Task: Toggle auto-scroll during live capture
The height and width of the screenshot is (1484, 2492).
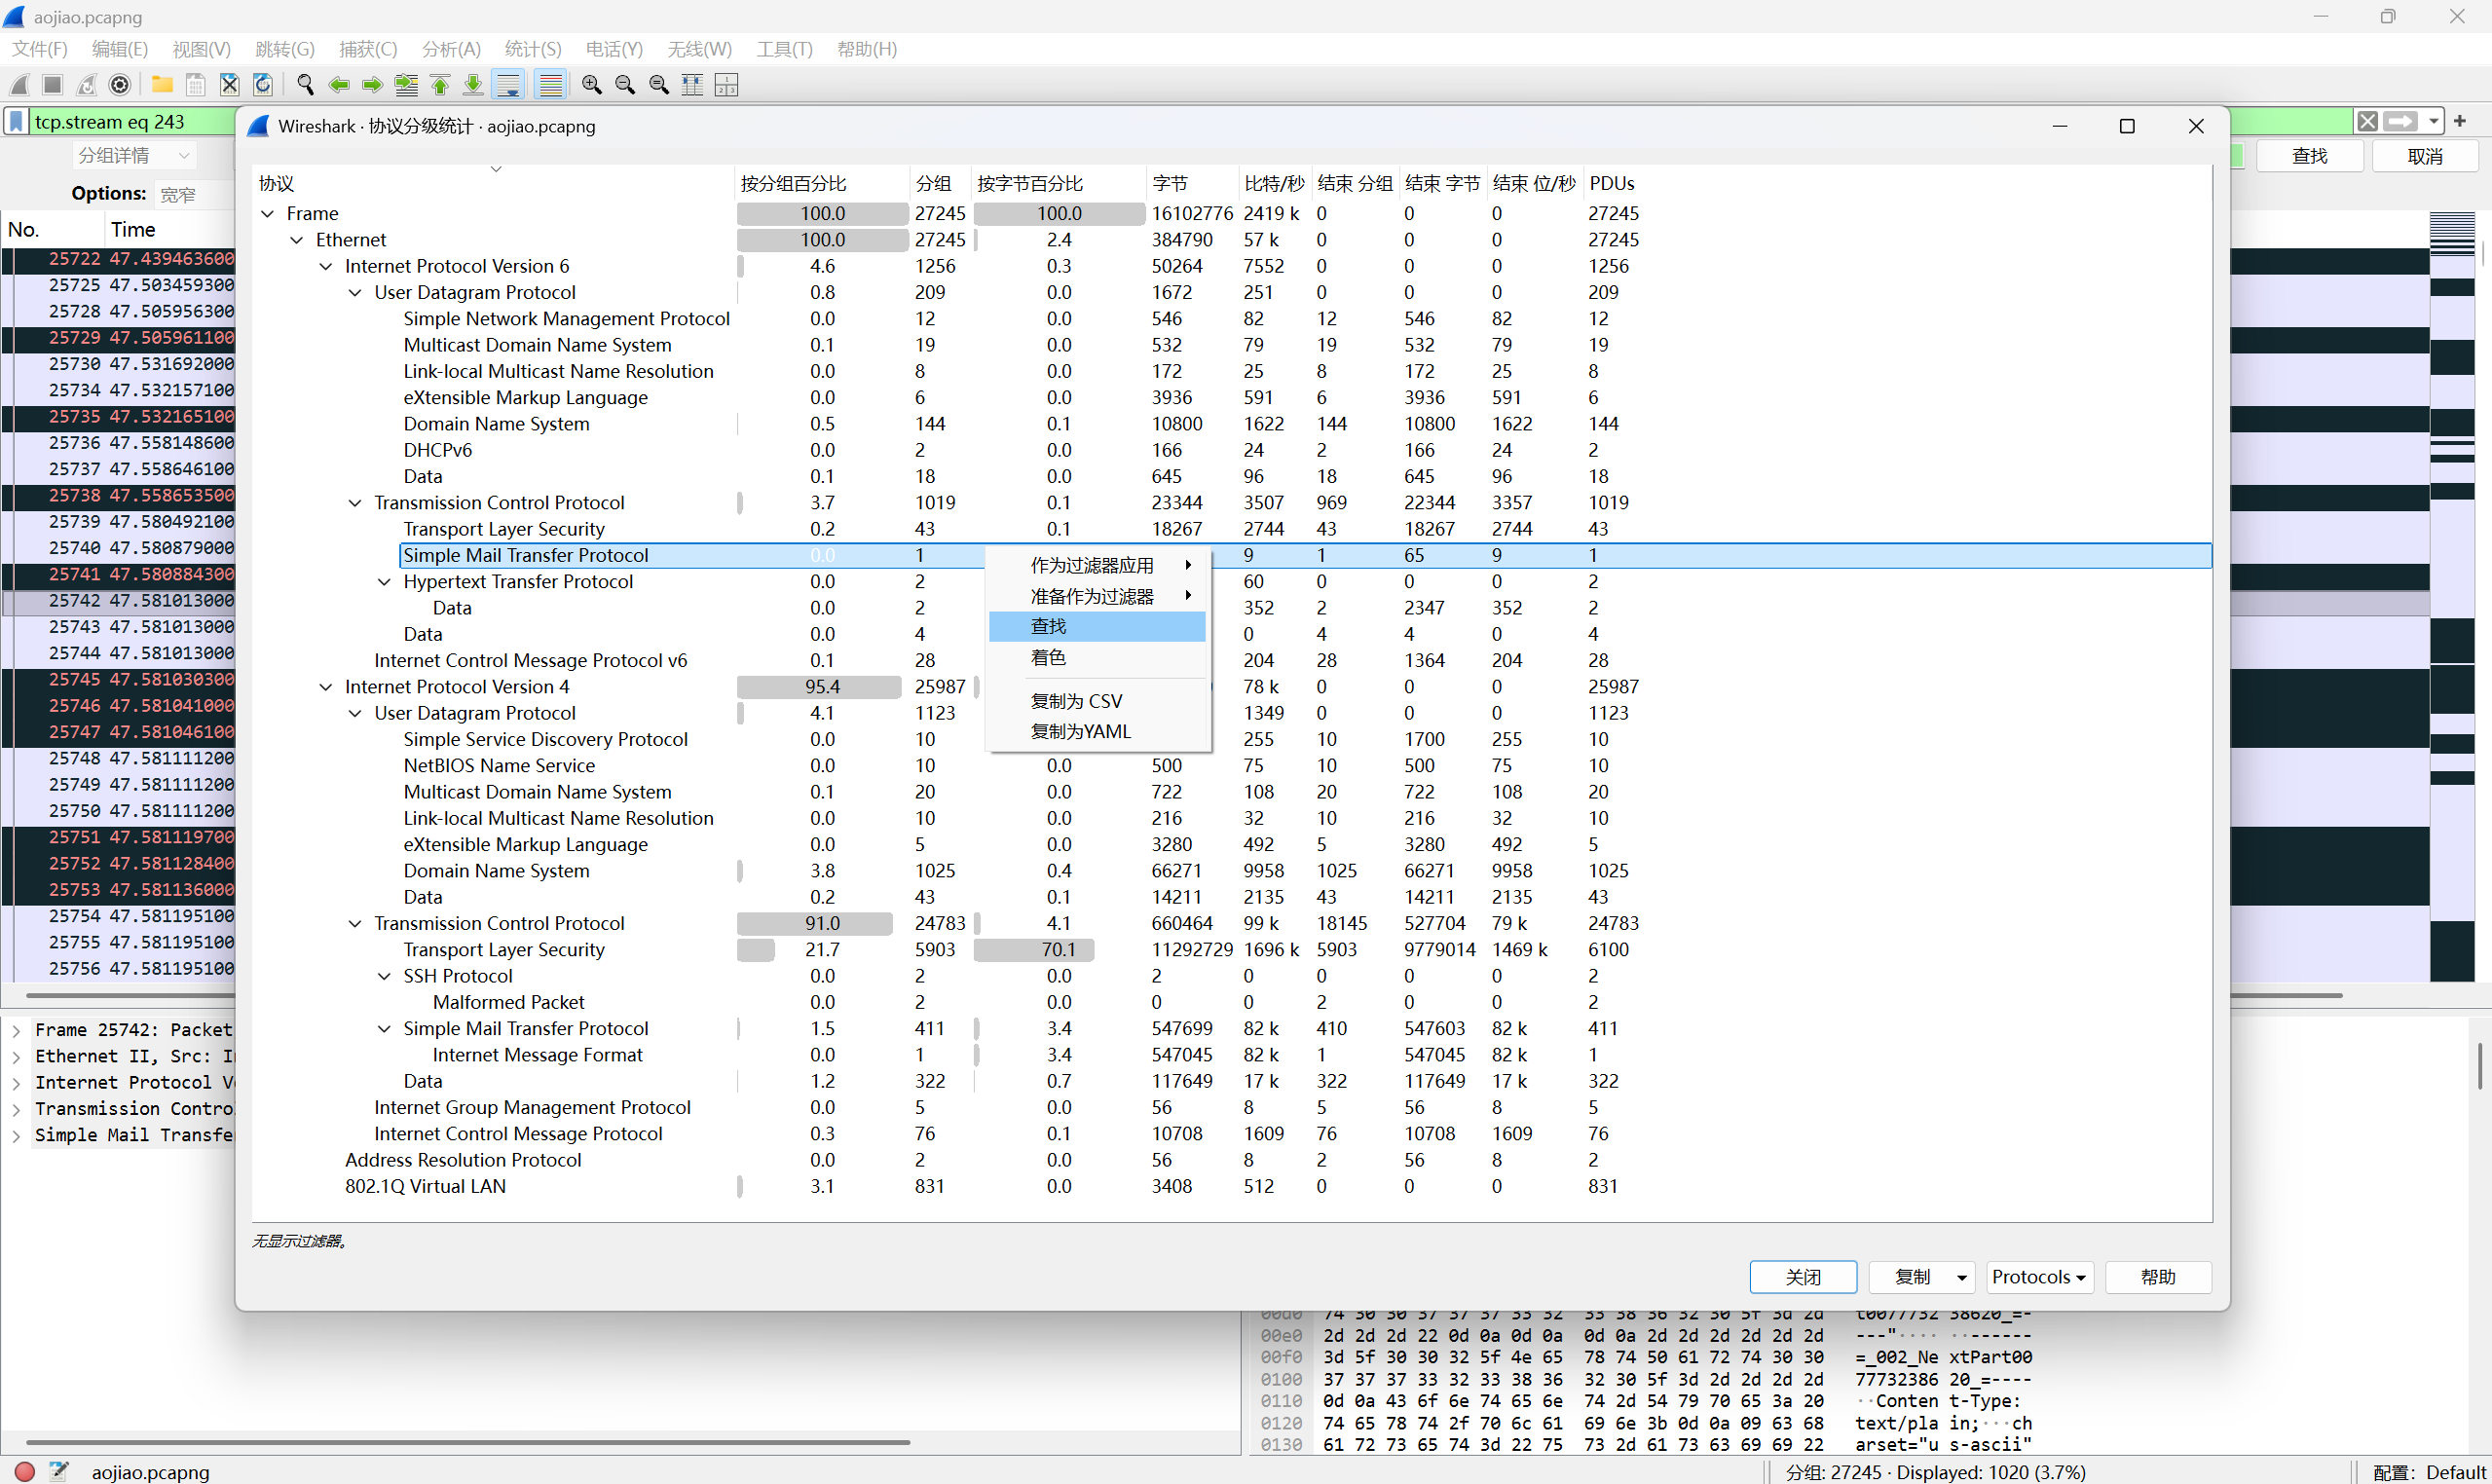Action: (x=508, y=85)
